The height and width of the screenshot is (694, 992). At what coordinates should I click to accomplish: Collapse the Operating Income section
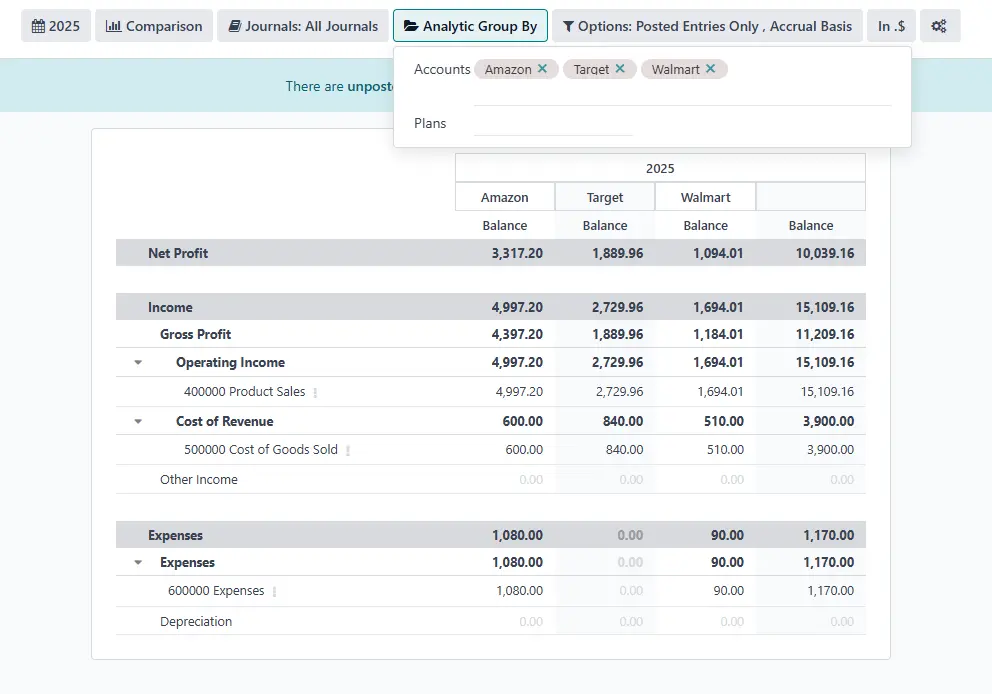[138, 362]
